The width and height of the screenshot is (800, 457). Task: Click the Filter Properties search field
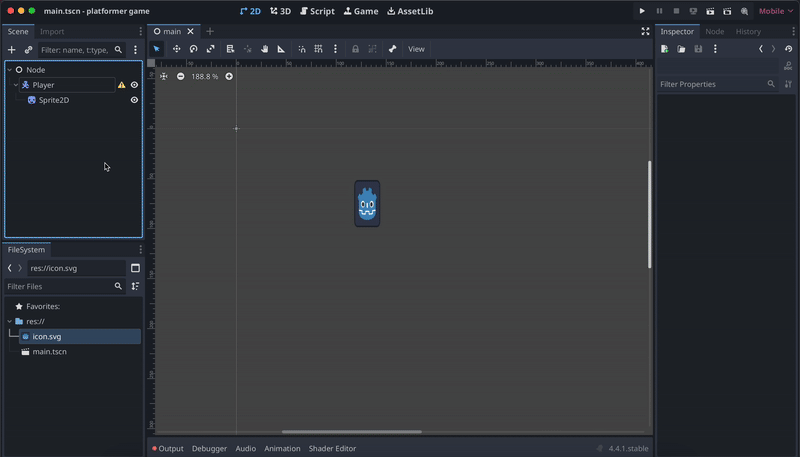(710, 85)
